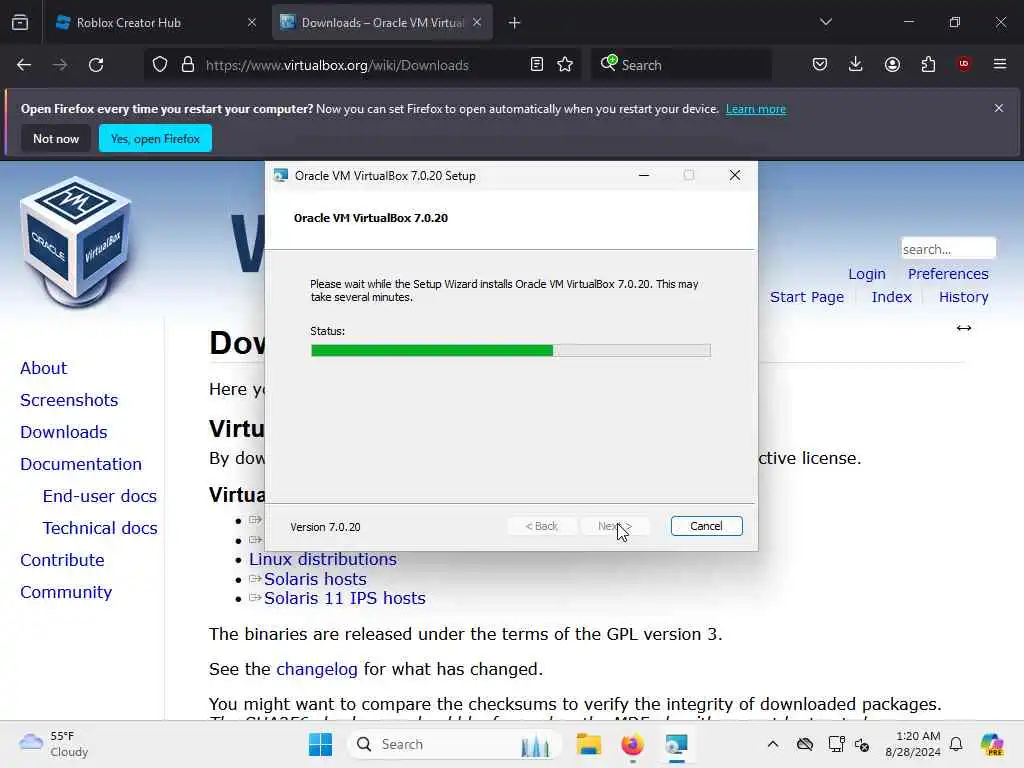Image resolution: width=1024 pixels, height=768 pixels.
Task: Open Community in the sidebar
Action: click(x=66, y=592)
